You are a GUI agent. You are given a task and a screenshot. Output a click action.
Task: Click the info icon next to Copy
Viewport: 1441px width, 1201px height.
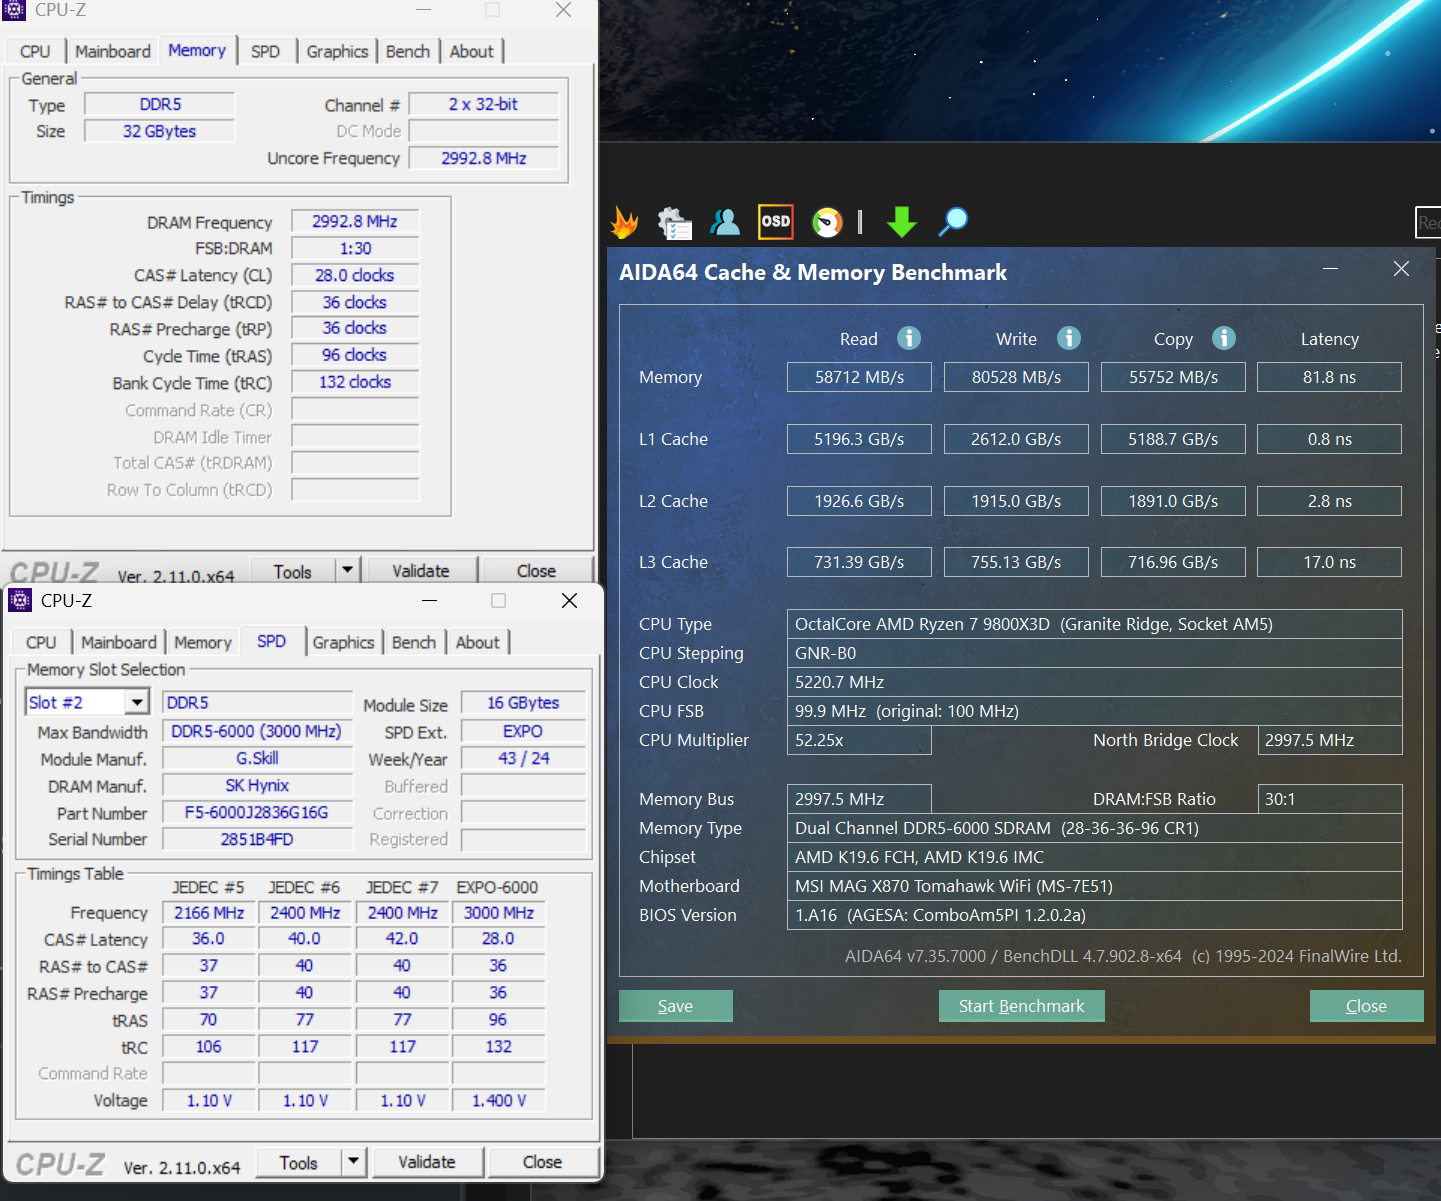click(x=1224, y=338)
